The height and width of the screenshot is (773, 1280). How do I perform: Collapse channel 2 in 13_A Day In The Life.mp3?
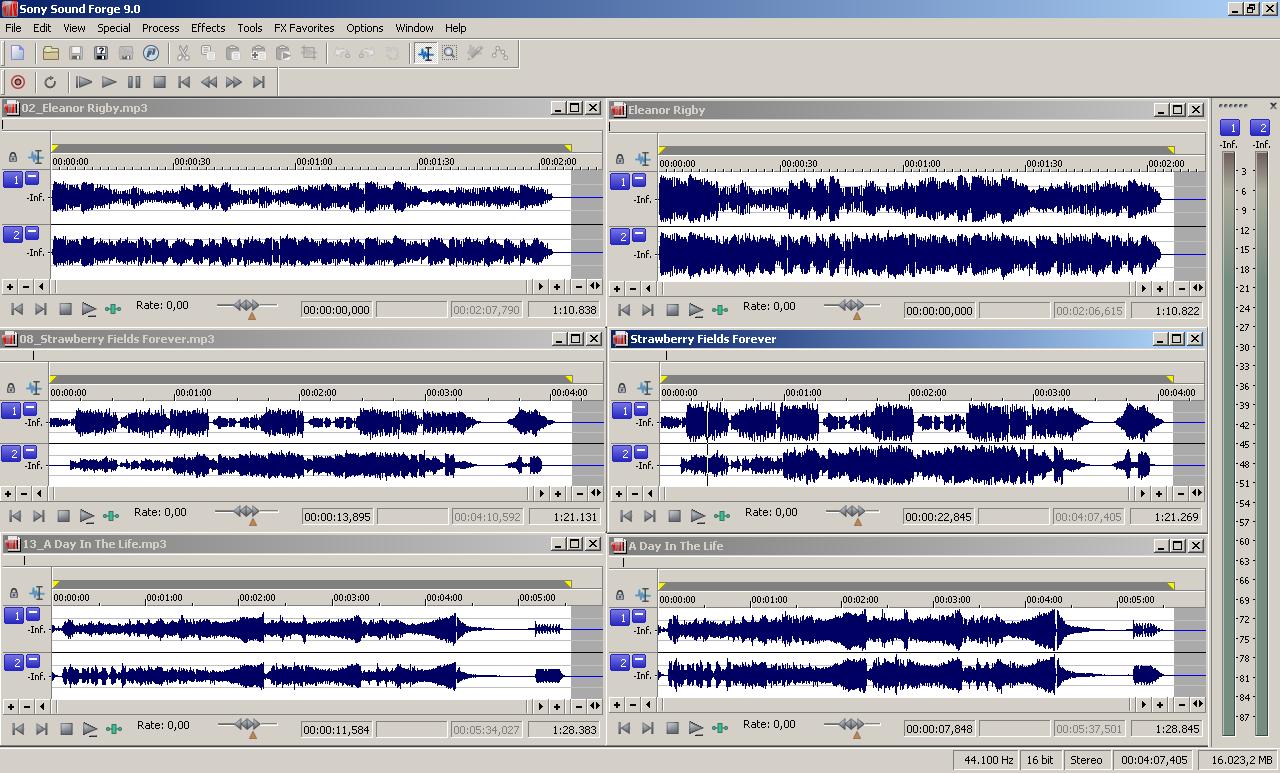33,661
